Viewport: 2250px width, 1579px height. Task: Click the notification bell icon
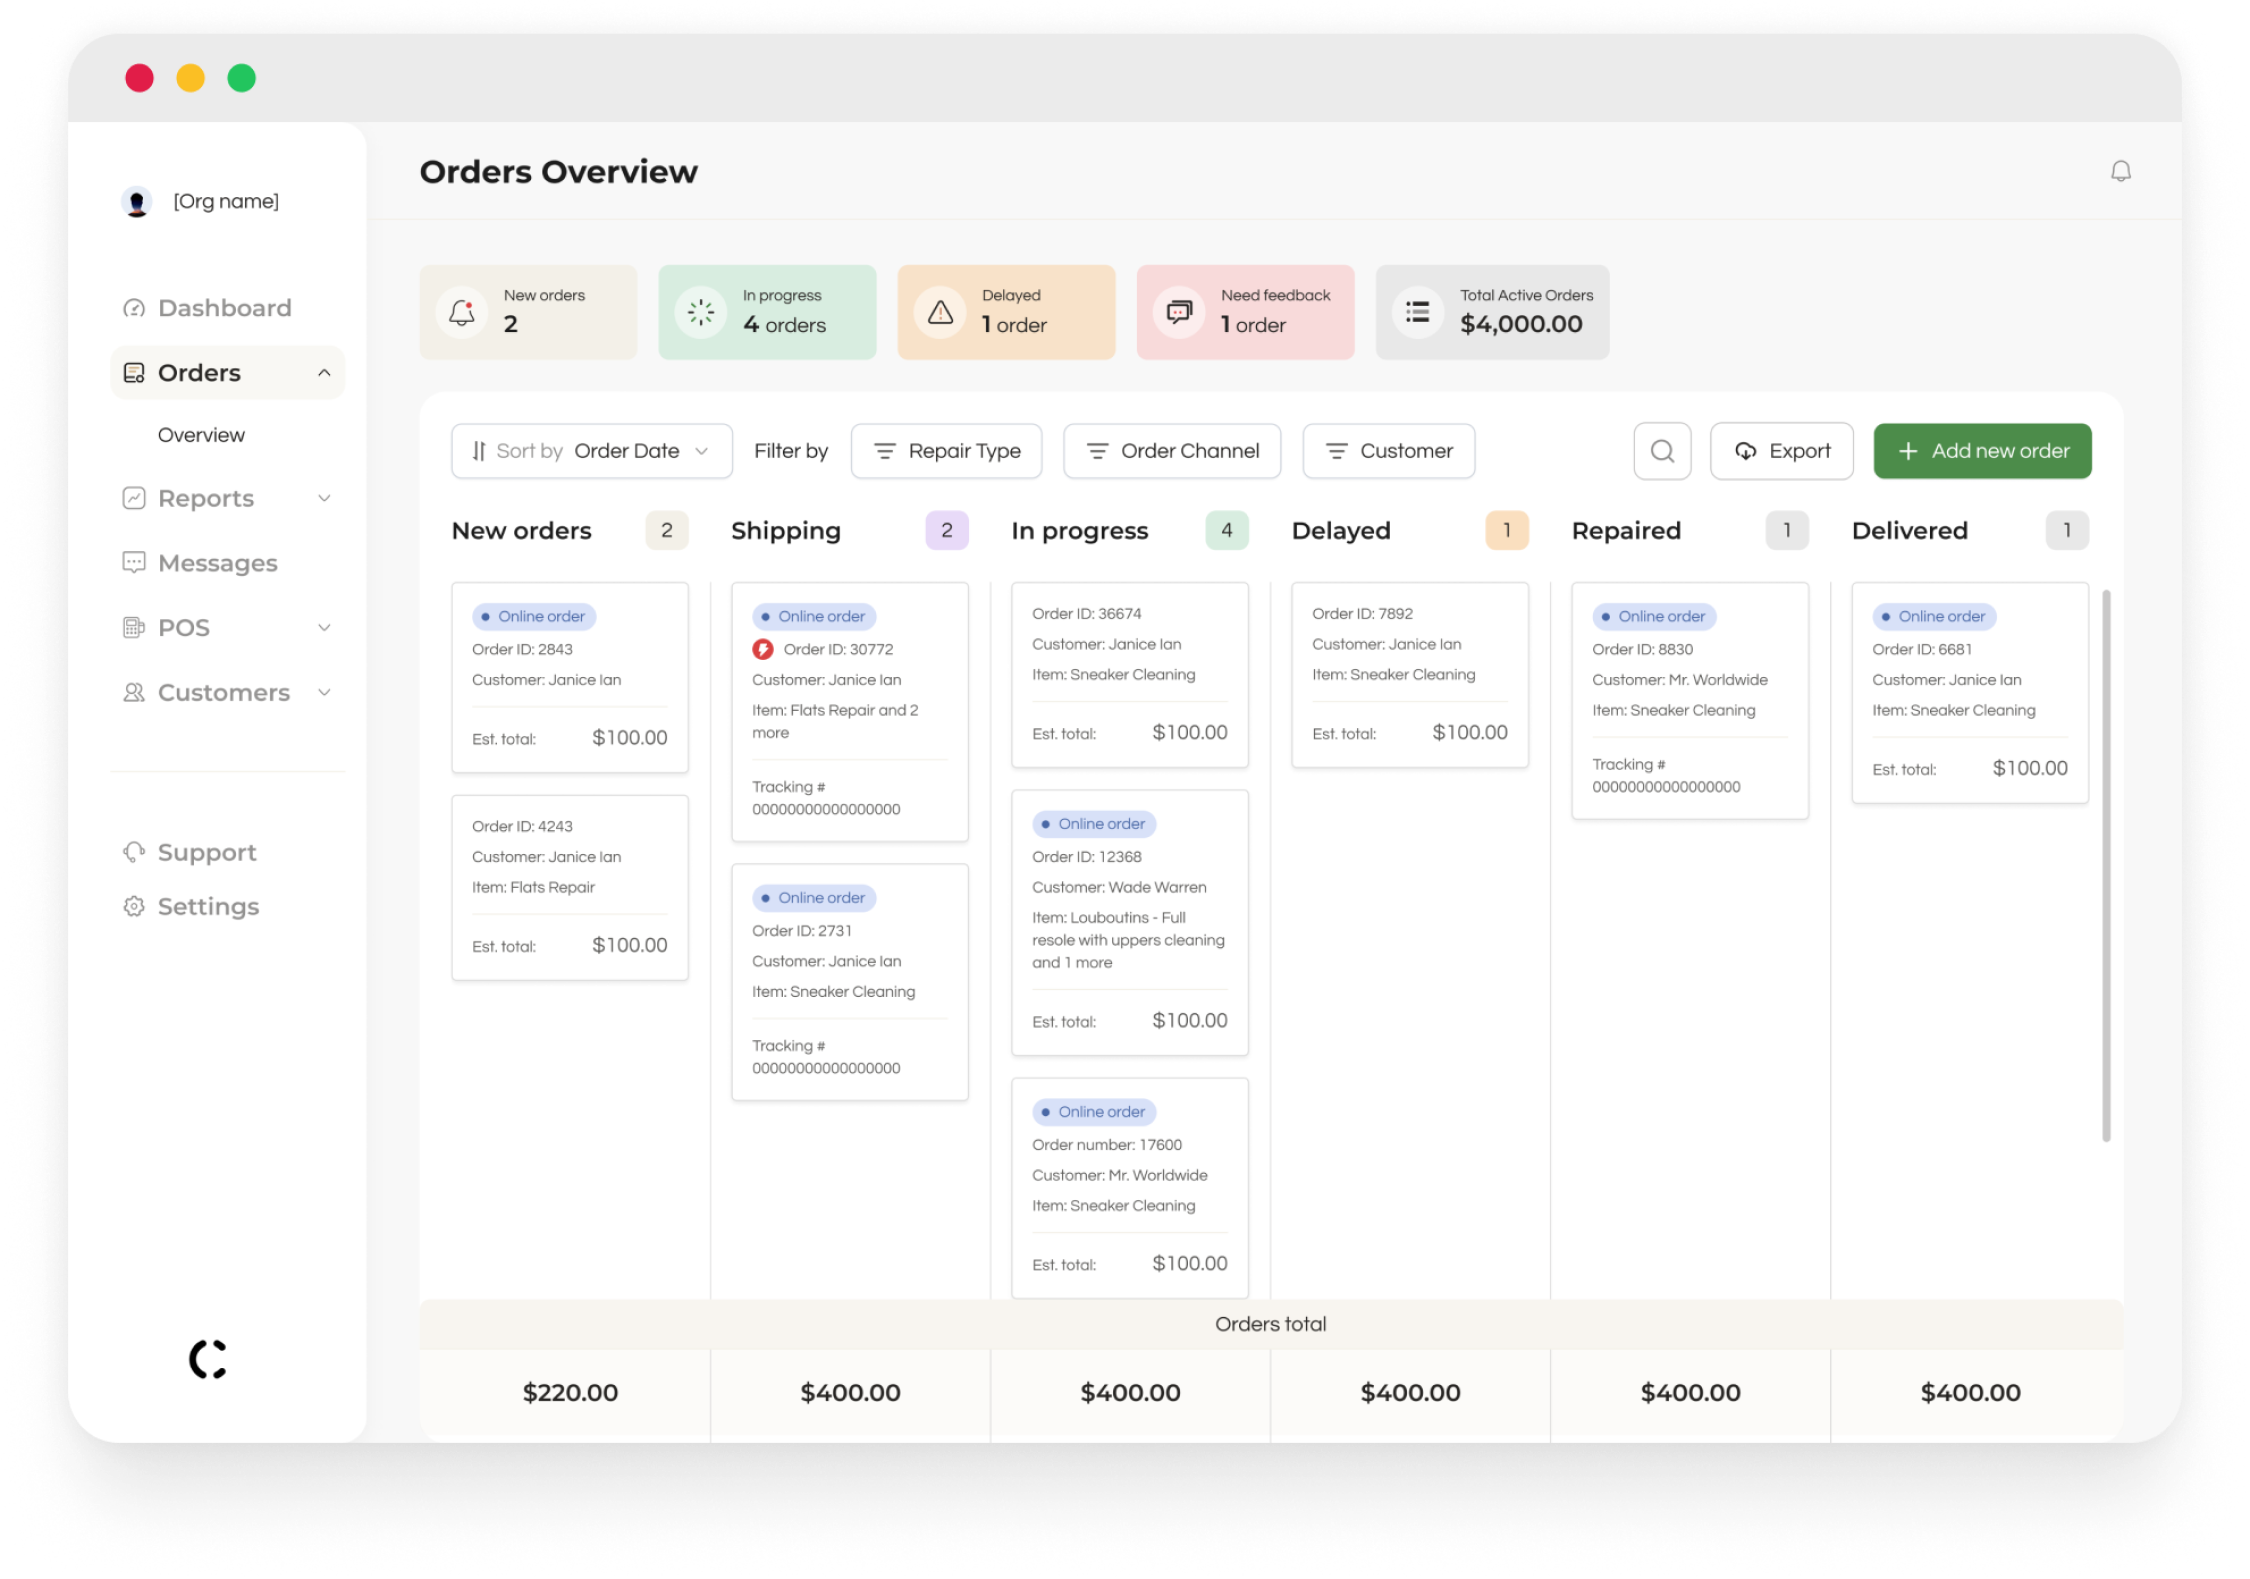(2120, 171)
